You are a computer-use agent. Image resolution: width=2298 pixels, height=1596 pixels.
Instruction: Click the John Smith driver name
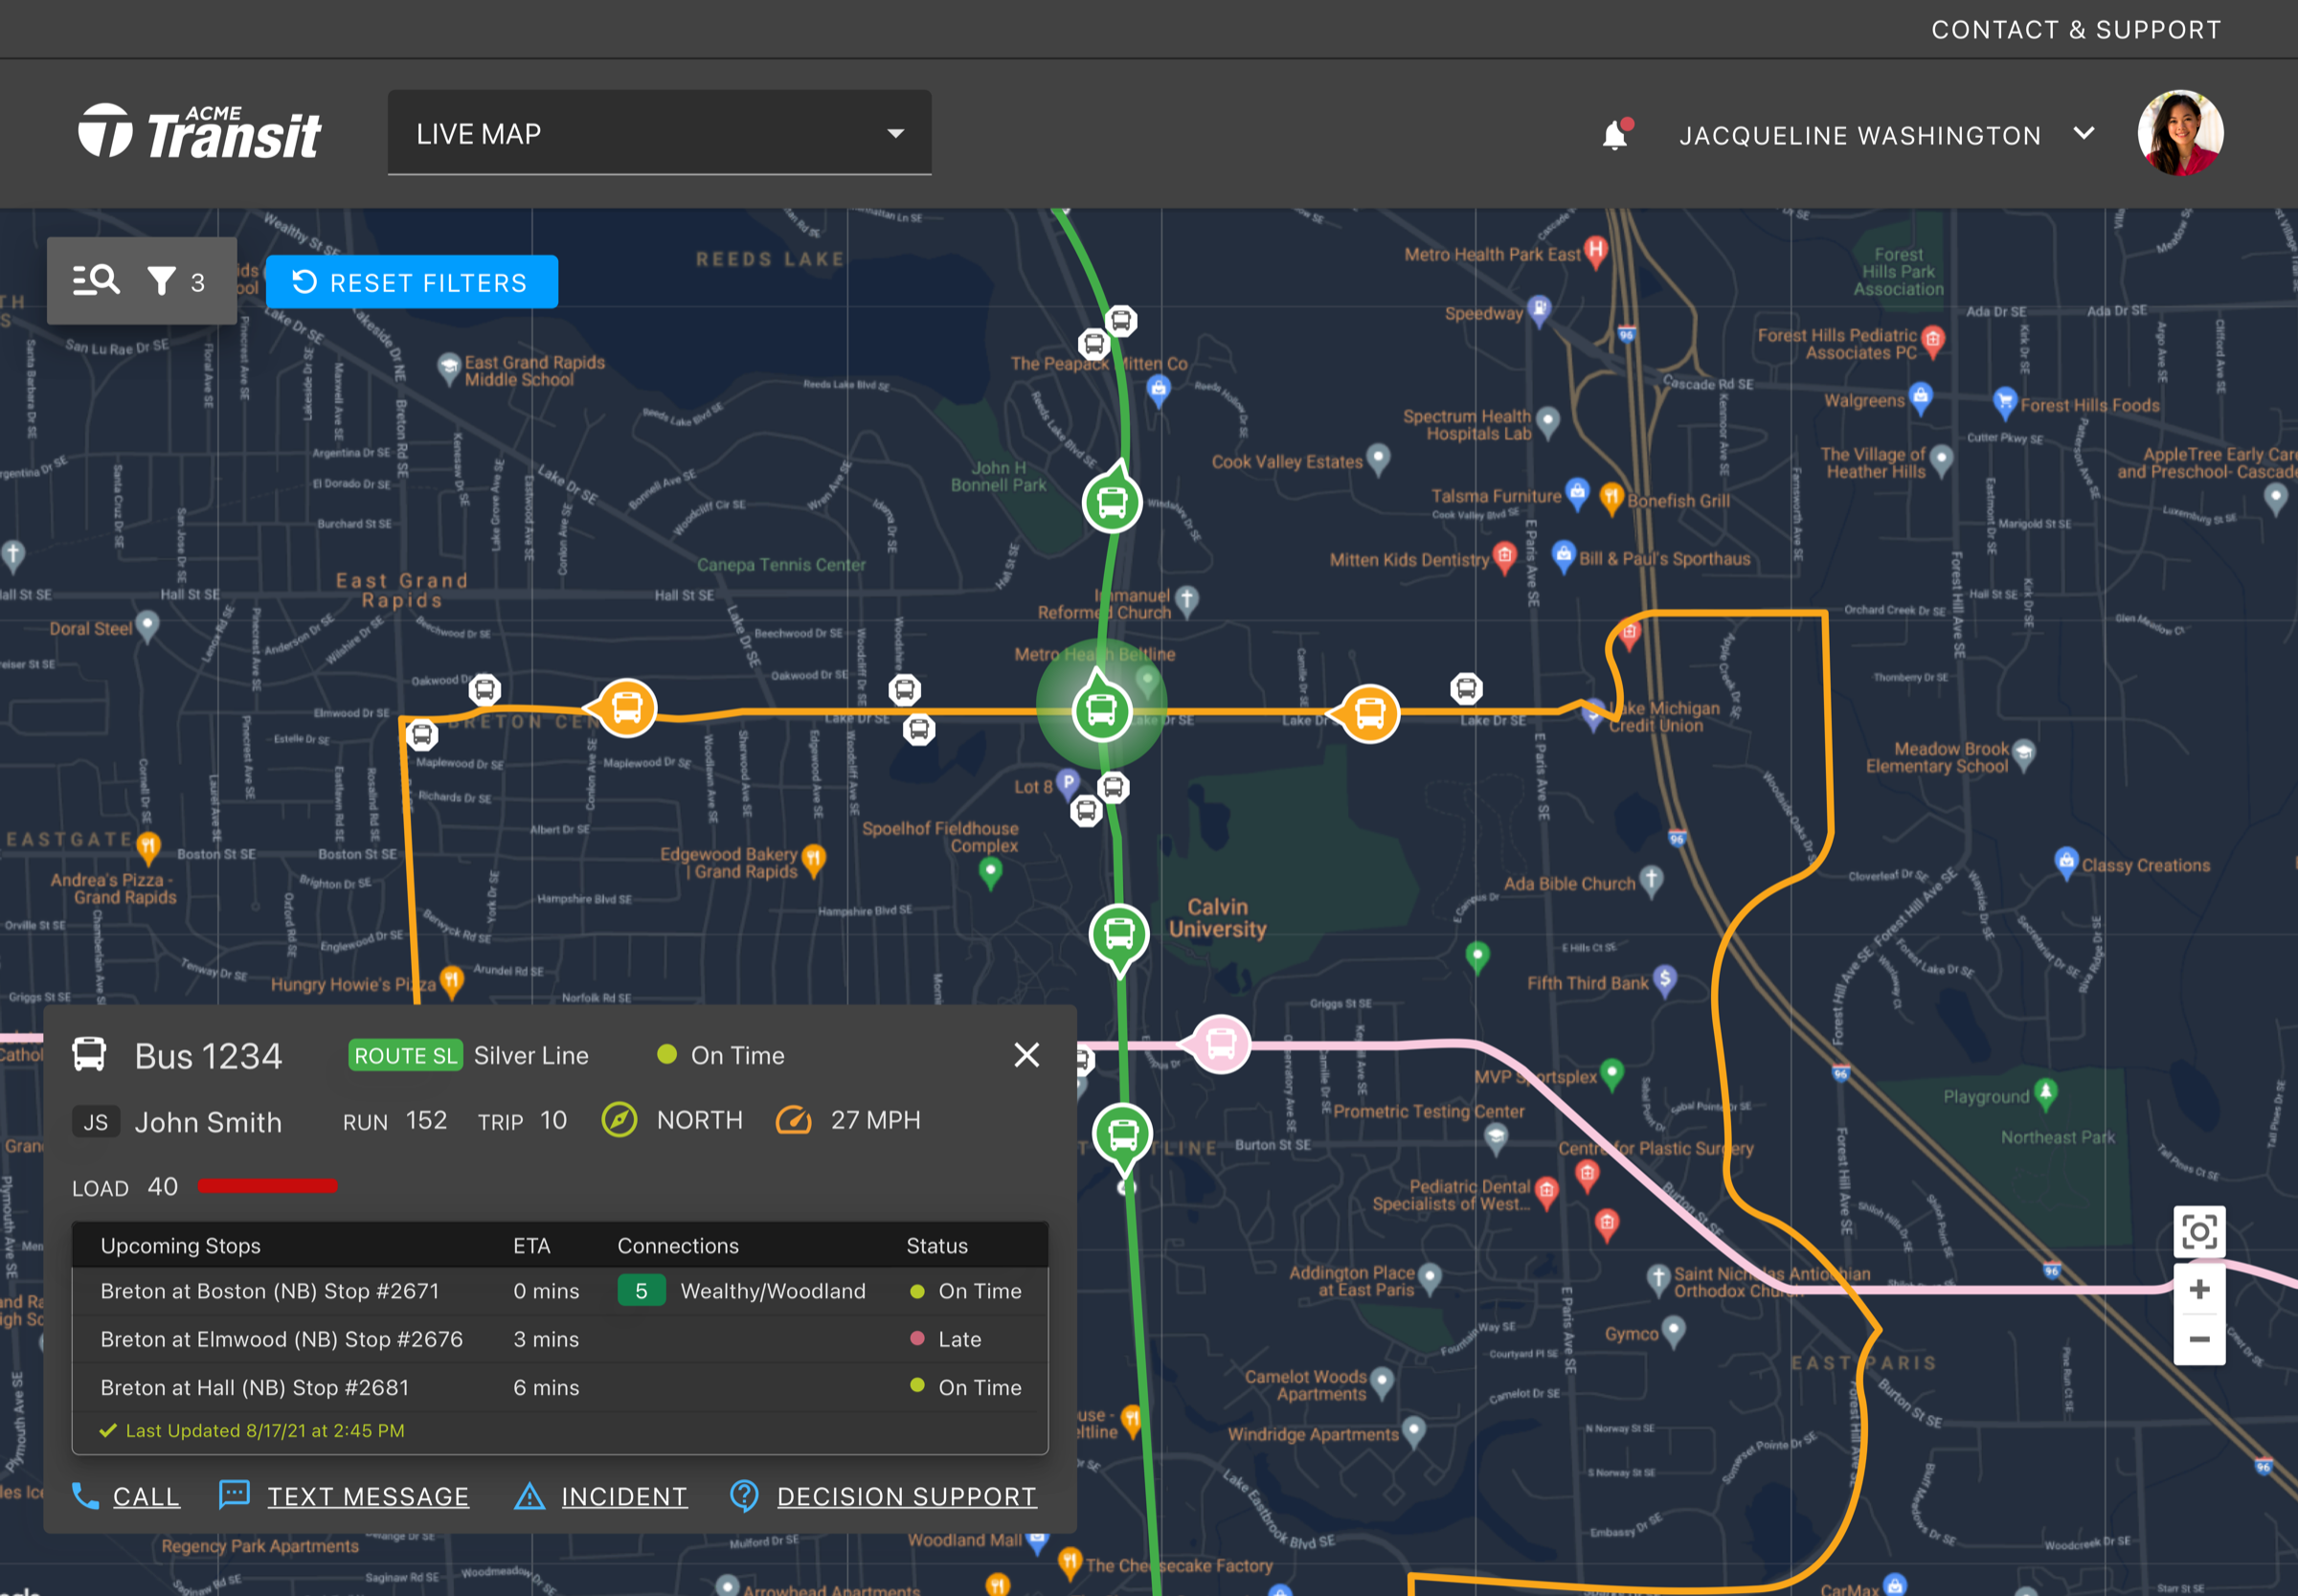click(x=208, y=1122)
